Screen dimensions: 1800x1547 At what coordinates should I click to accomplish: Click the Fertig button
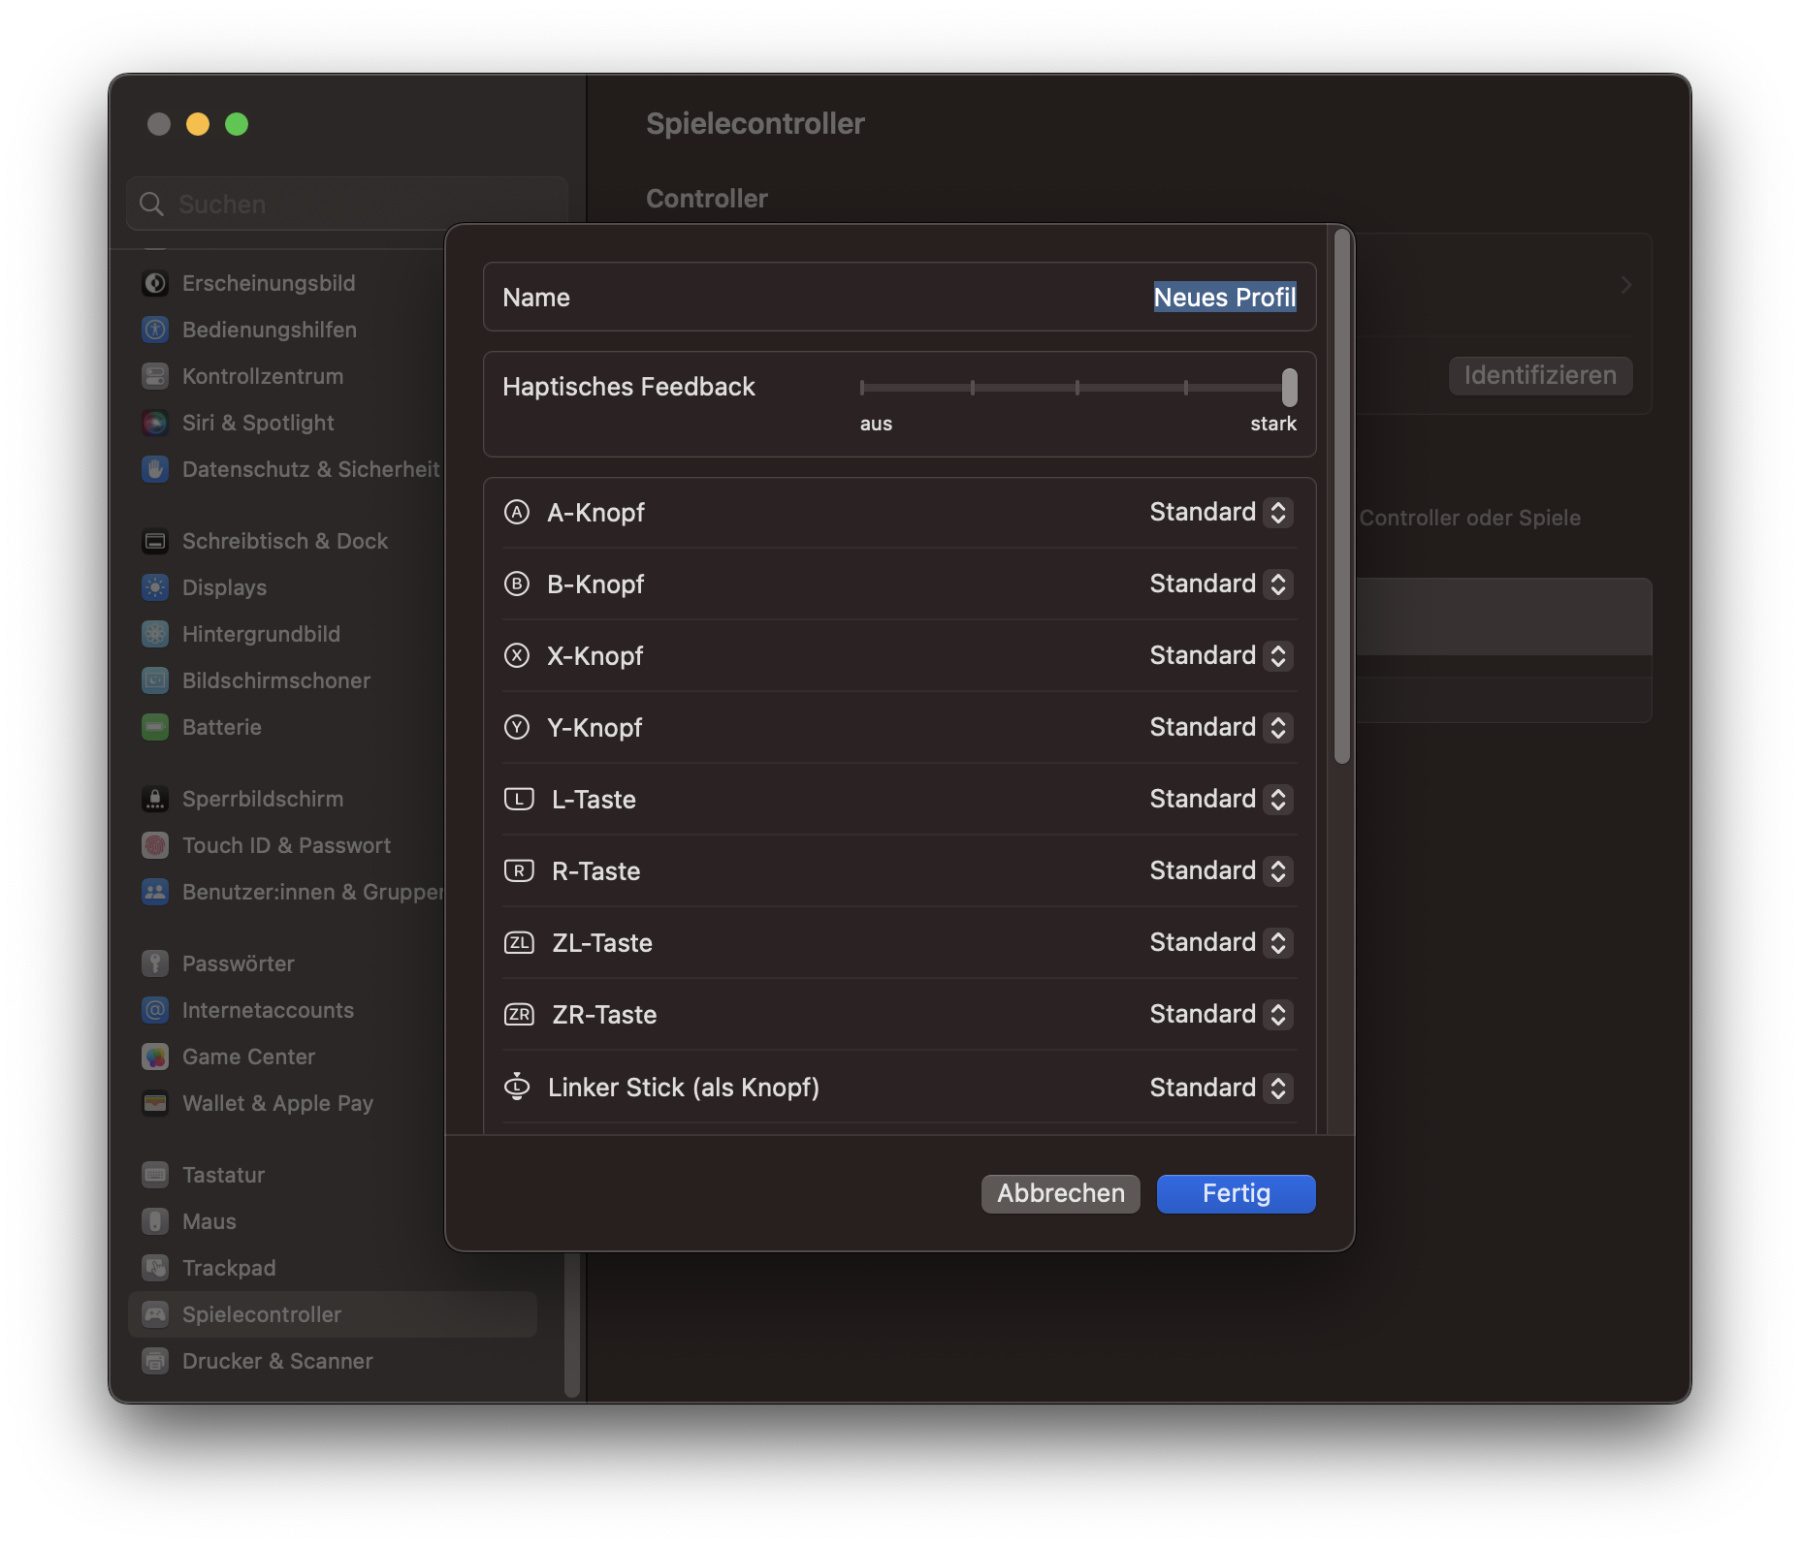tap(1236, 1193)
